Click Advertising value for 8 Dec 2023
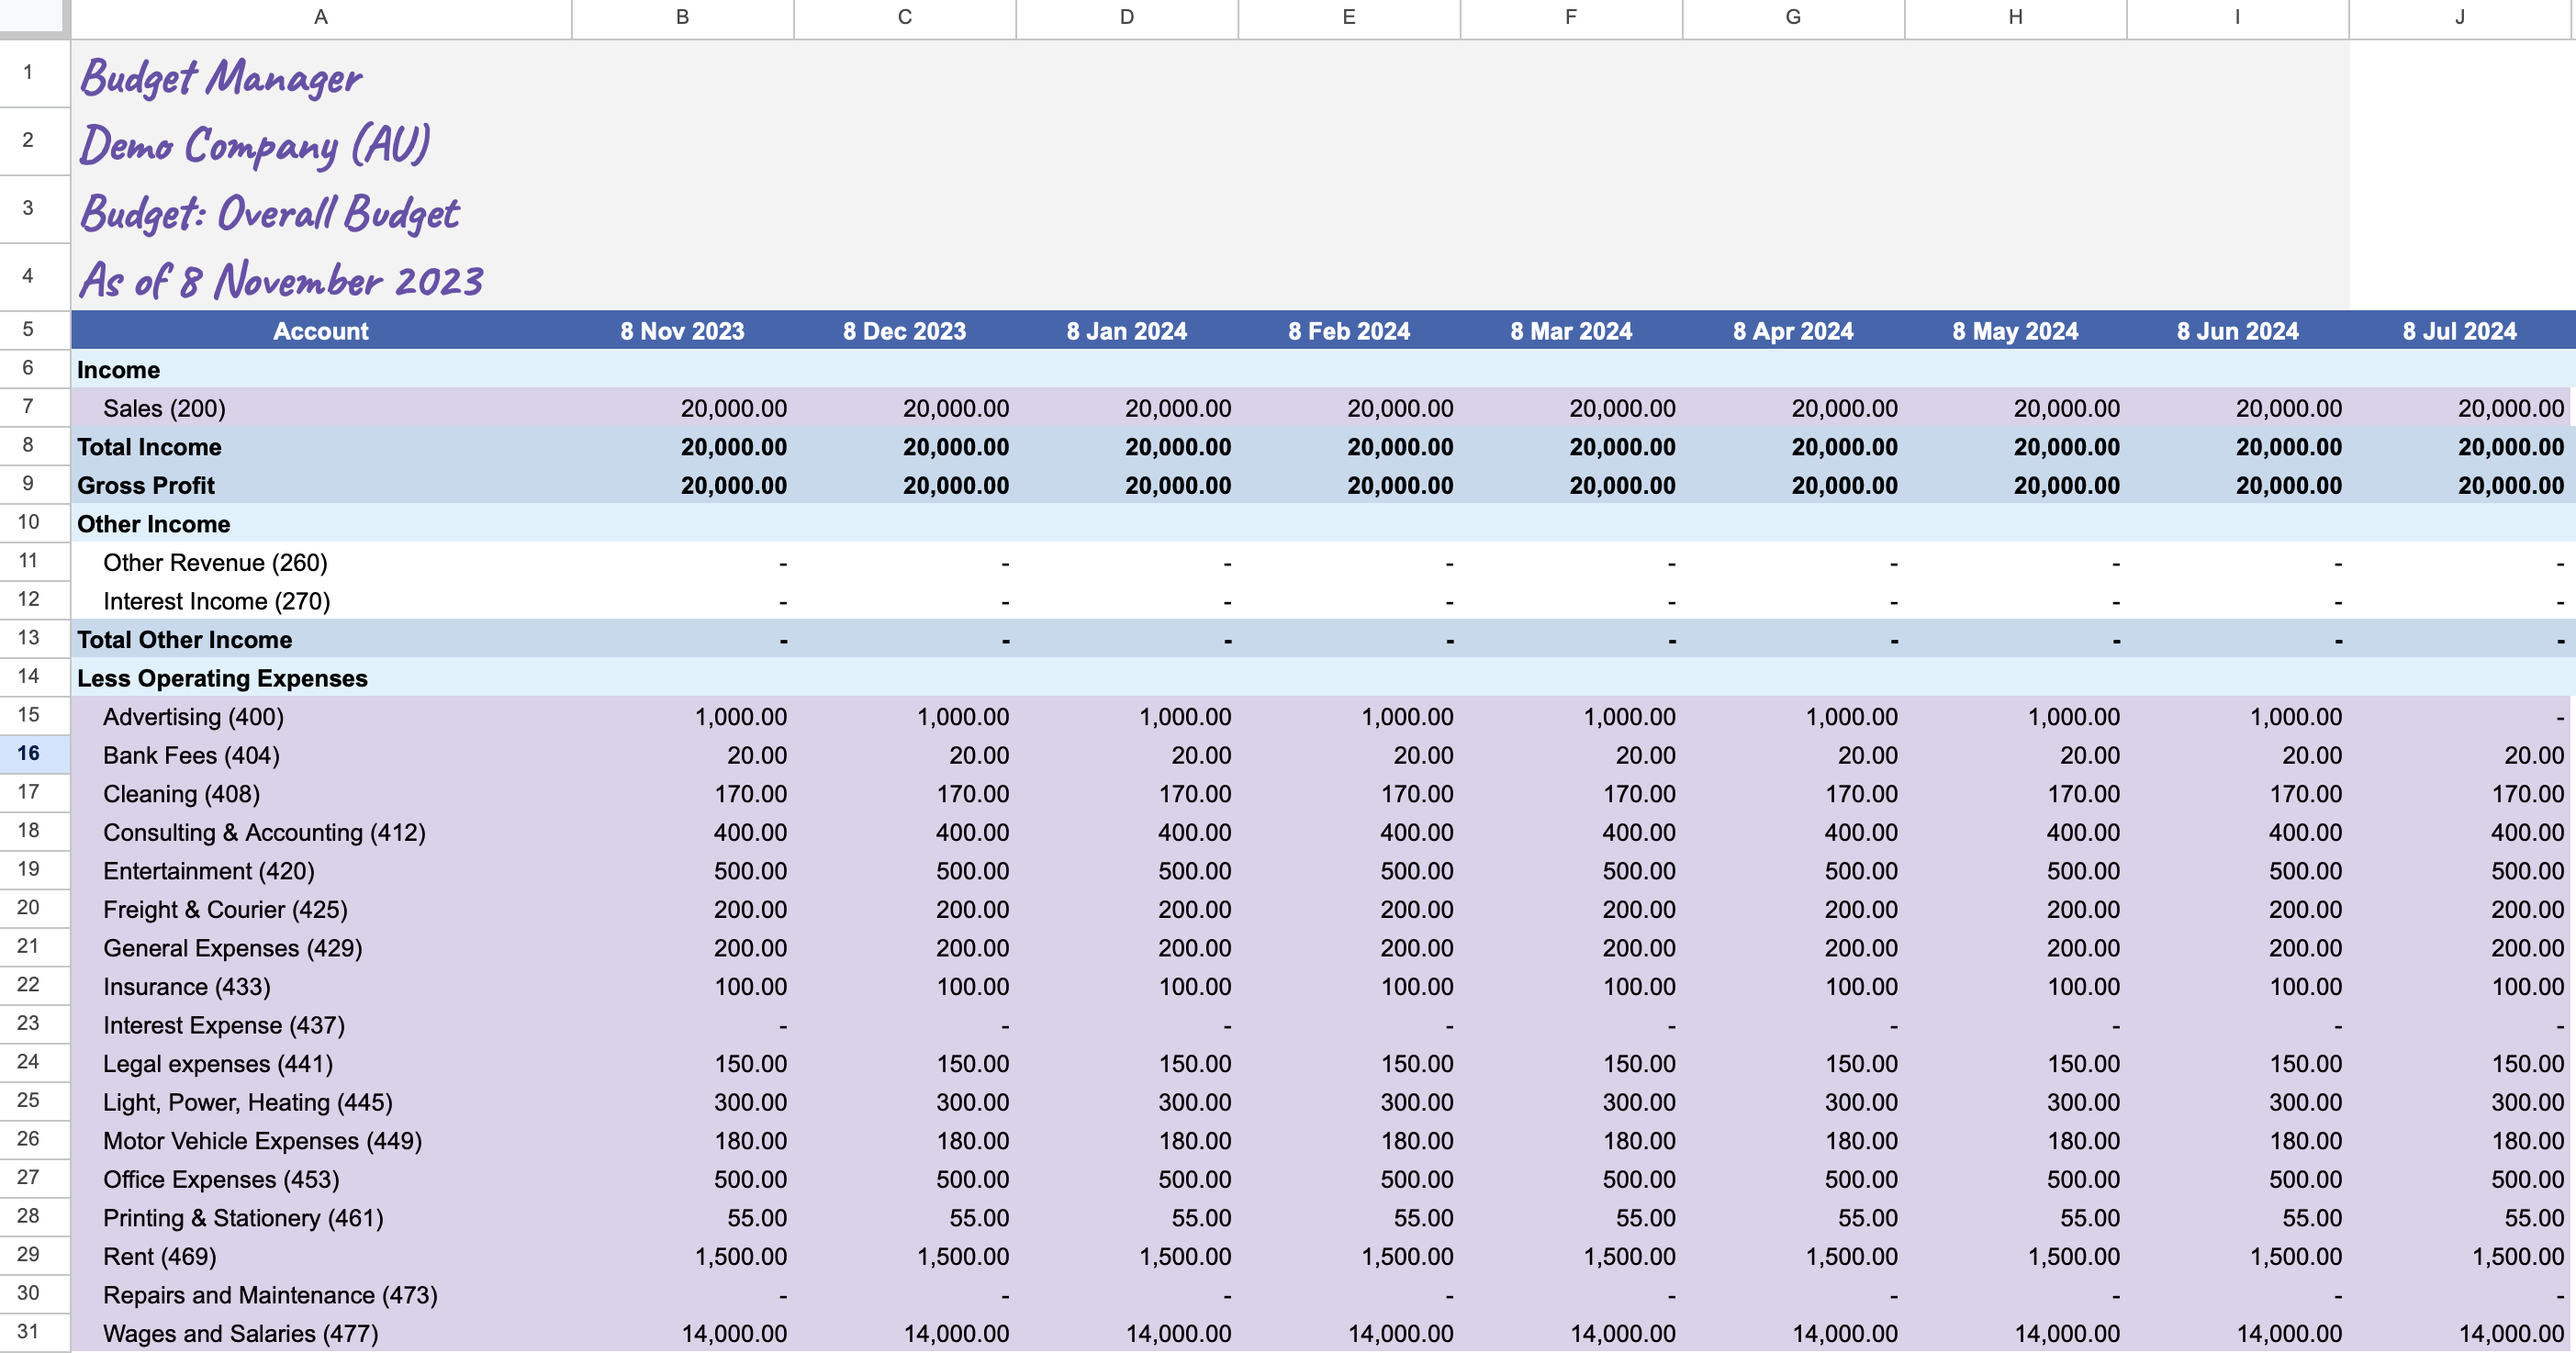 (x=904, y=717)
